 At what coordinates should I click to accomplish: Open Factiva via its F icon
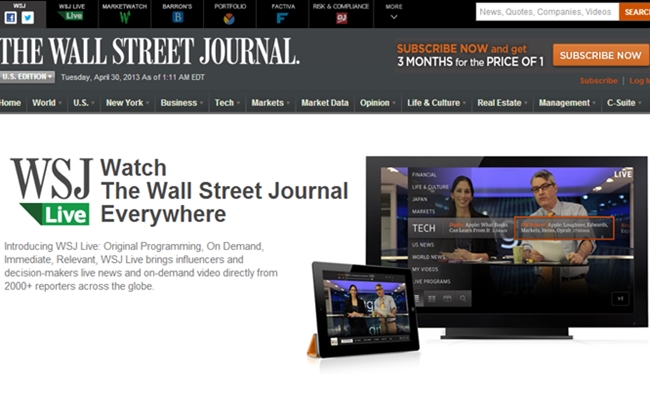282,17
